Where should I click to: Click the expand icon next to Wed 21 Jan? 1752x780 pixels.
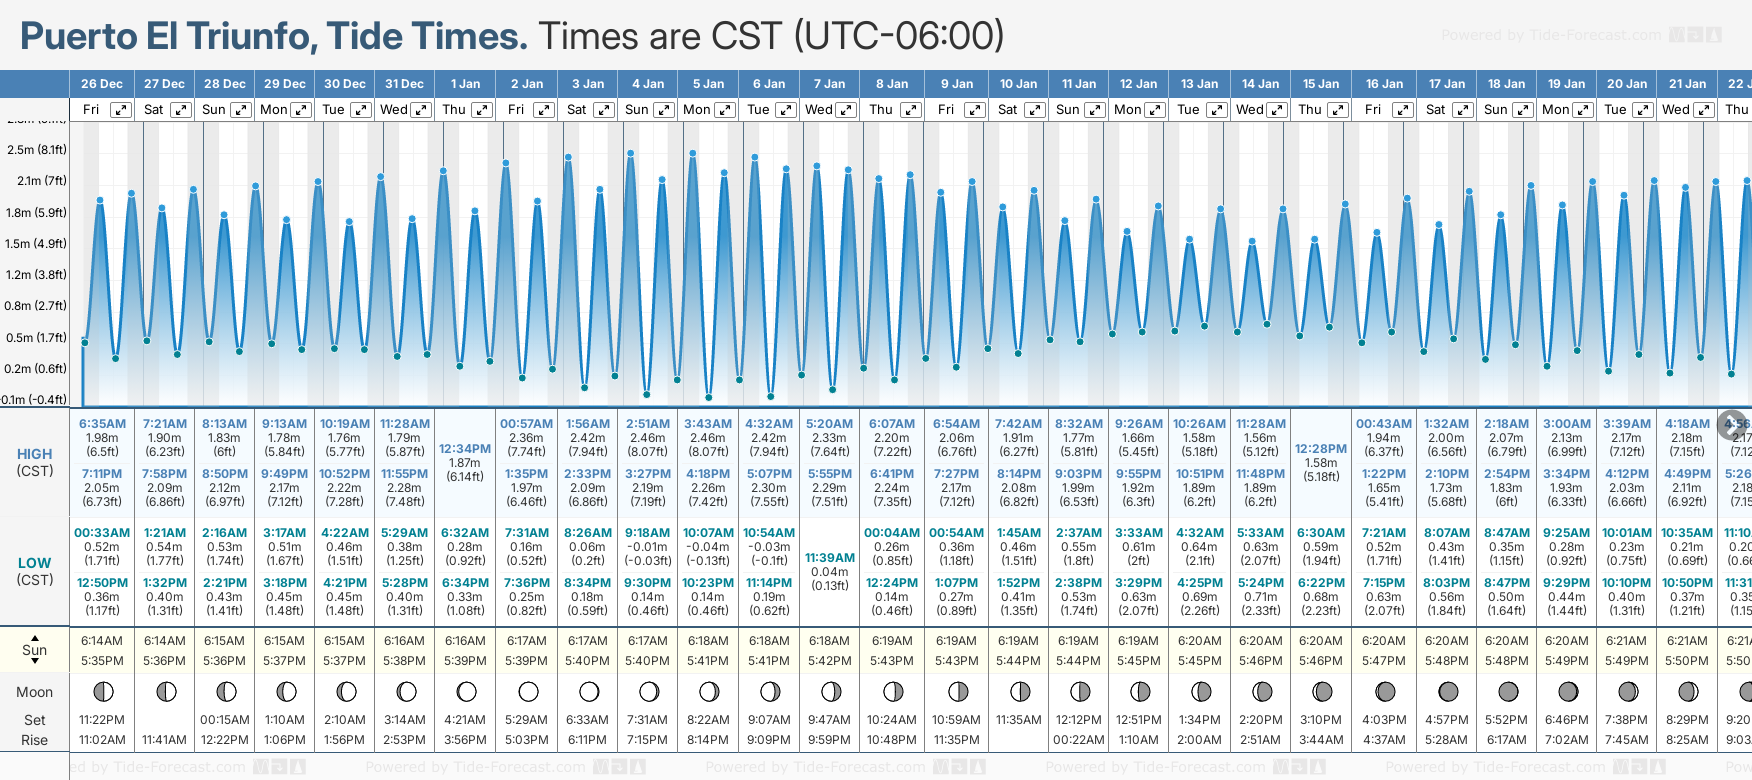tap(1704, 110)
